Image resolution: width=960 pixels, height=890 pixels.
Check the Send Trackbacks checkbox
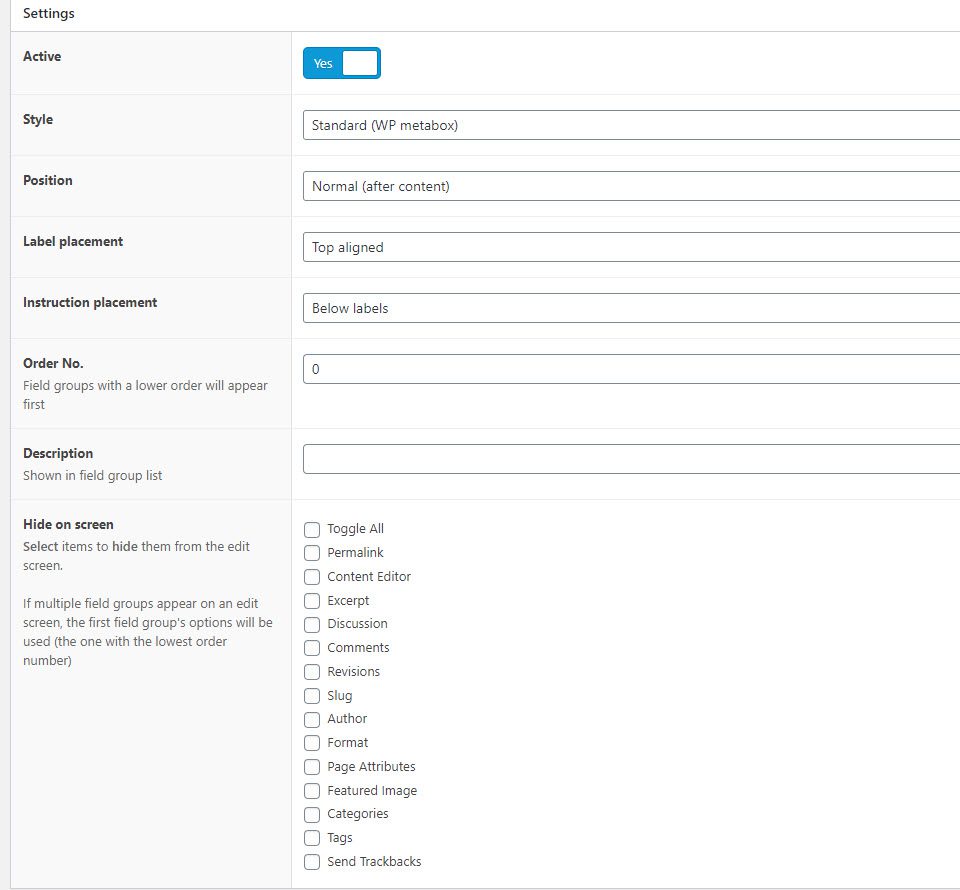click(311, 861)
